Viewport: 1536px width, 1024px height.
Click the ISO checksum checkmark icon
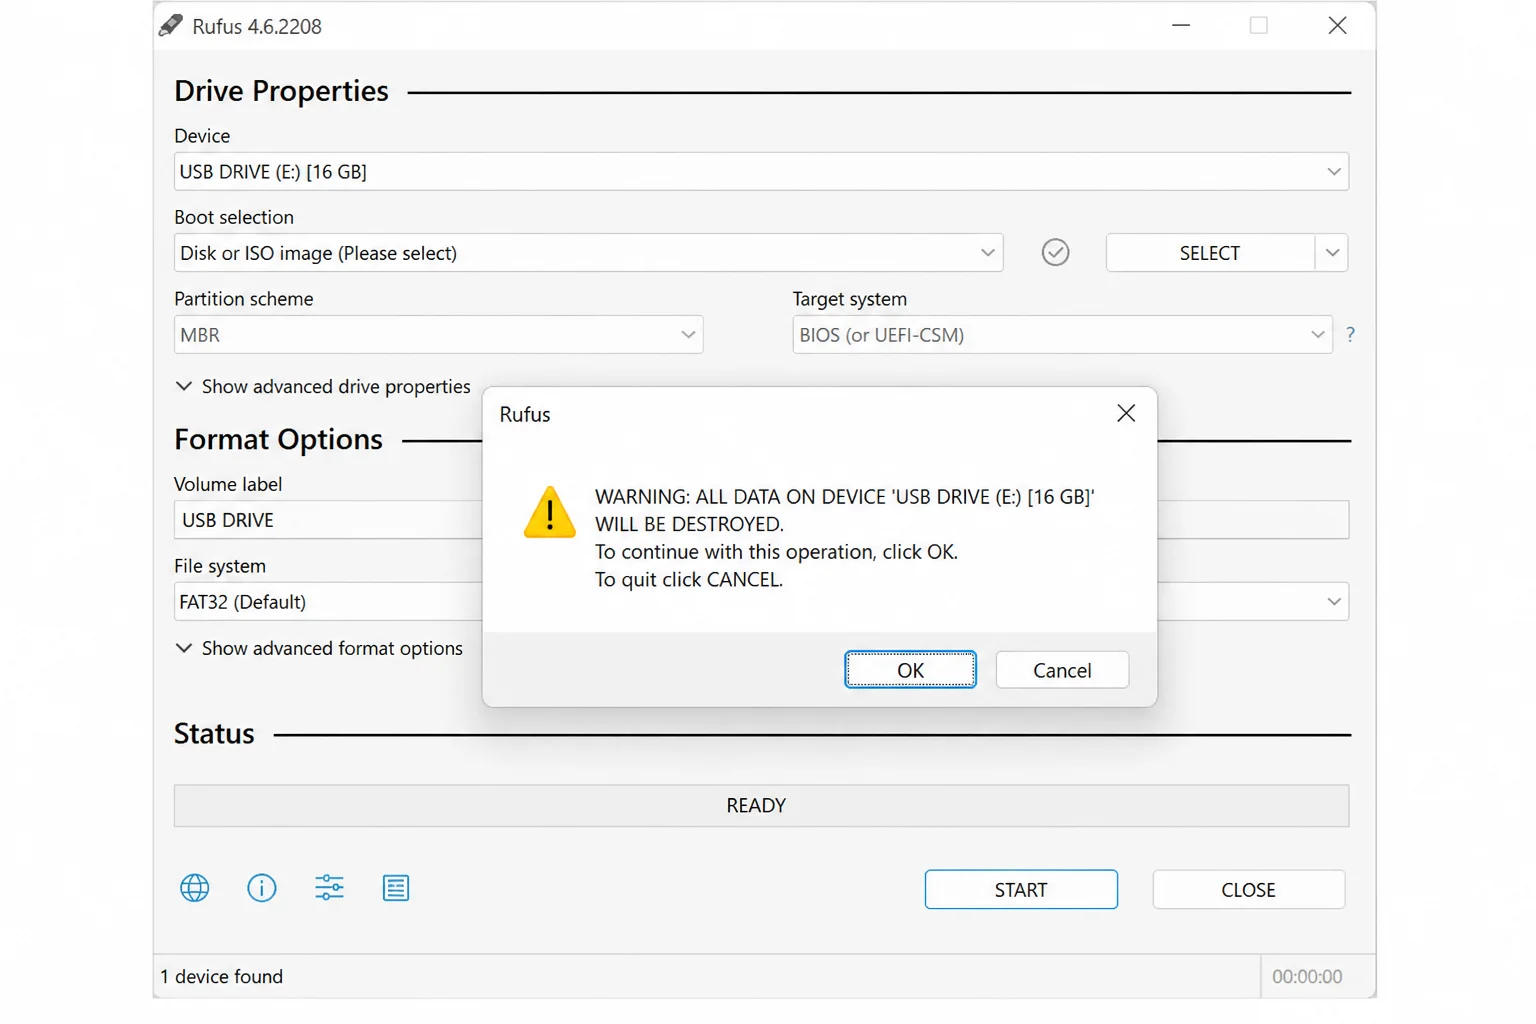tap(1055, 252)
